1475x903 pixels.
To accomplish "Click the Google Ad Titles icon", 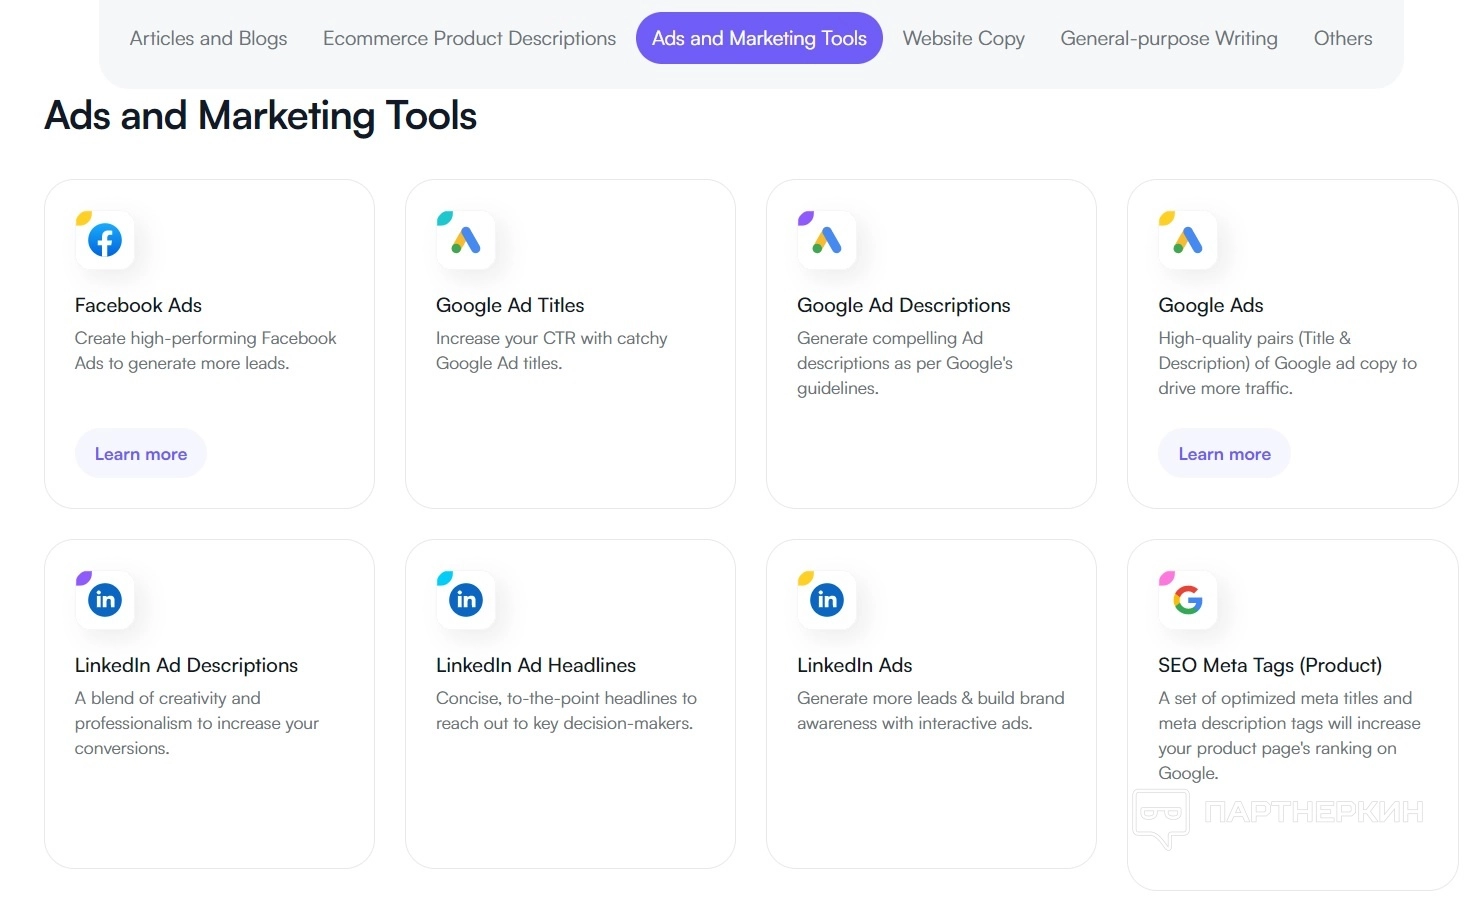I will pyautogui.click(x=466, y=240).
